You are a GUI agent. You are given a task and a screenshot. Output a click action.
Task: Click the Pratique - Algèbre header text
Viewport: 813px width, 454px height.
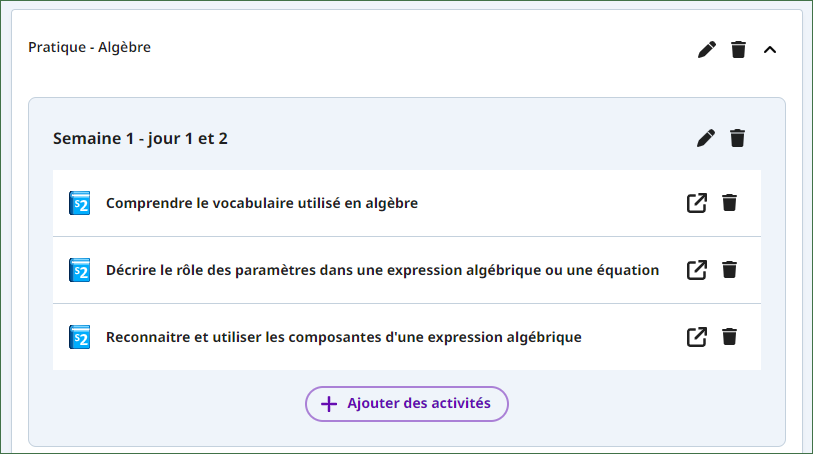(89, 47)
